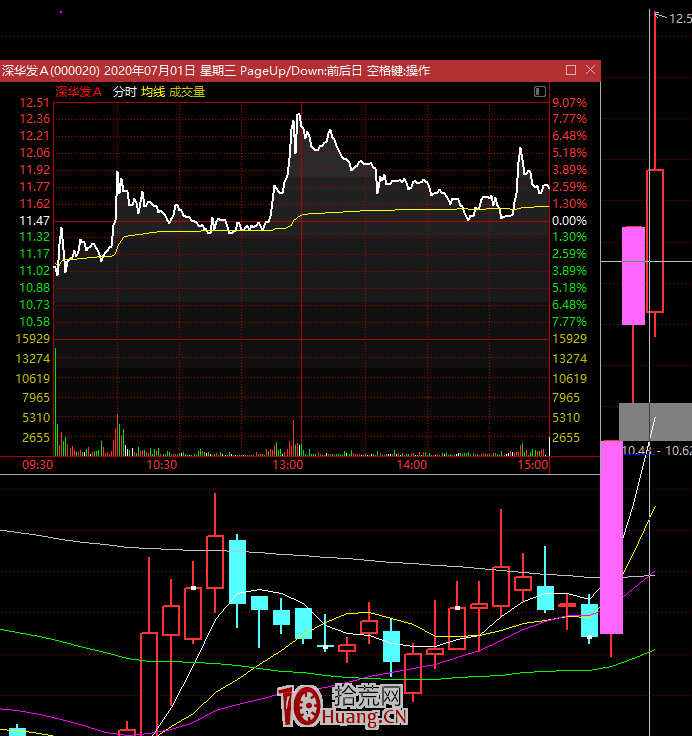Screen dimensions: 692x736
Task: Click the gray gap box on the daily chart
Action: pos(655,422)
